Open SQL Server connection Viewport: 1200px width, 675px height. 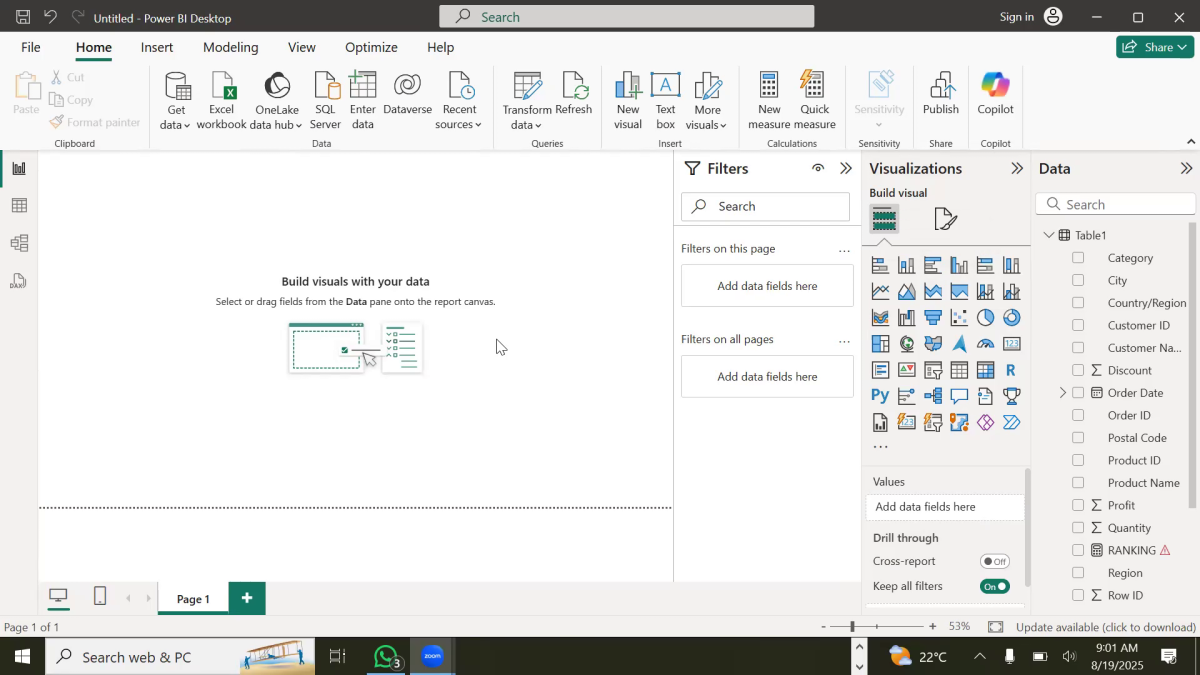(325, 101)
